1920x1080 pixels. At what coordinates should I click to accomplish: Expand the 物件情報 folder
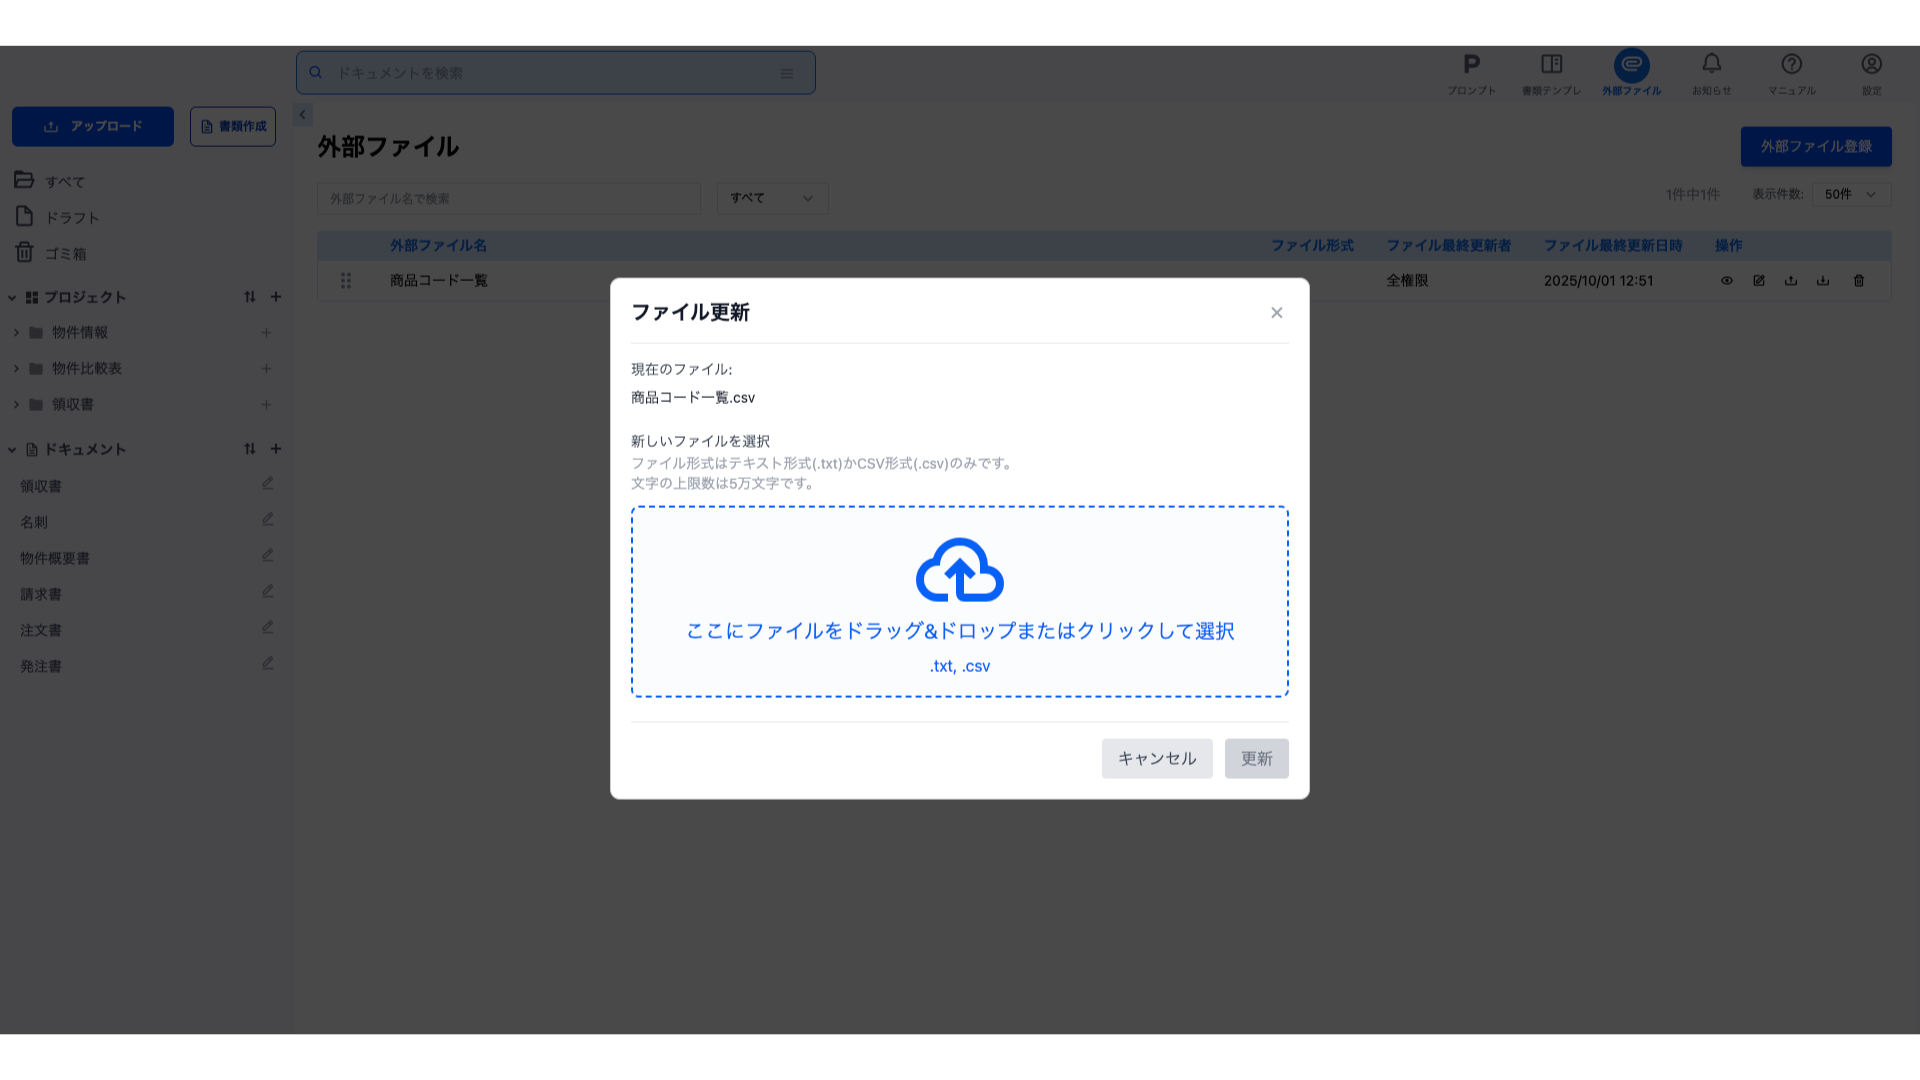point(16,333)
